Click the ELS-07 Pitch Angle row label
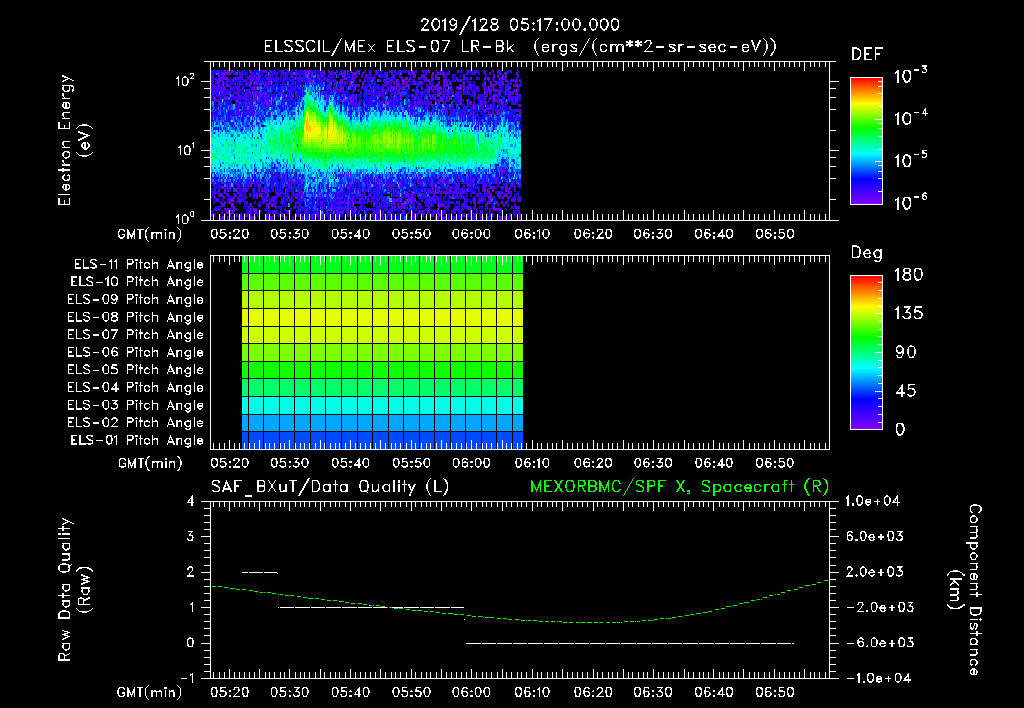This screenshot has width=1024, height=708. 136,334
